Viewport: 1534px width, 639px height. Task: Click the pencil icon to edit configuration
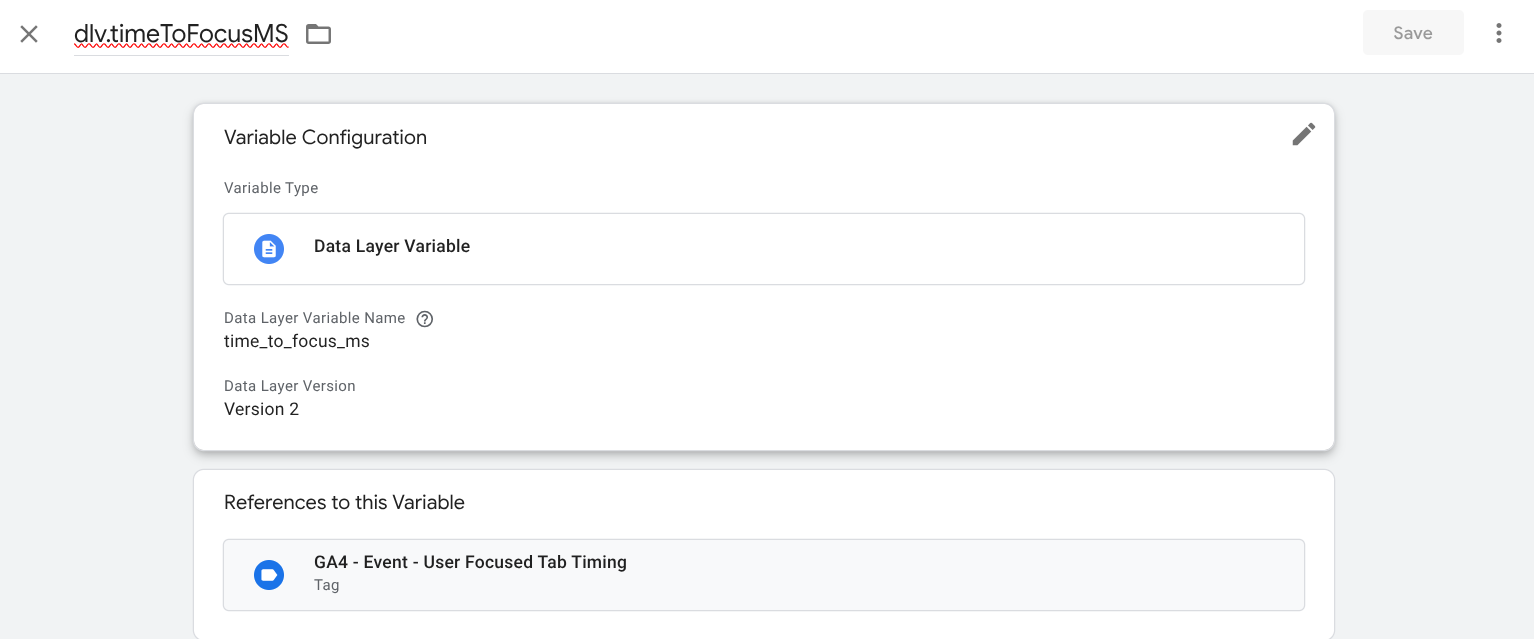point(1303,135)
